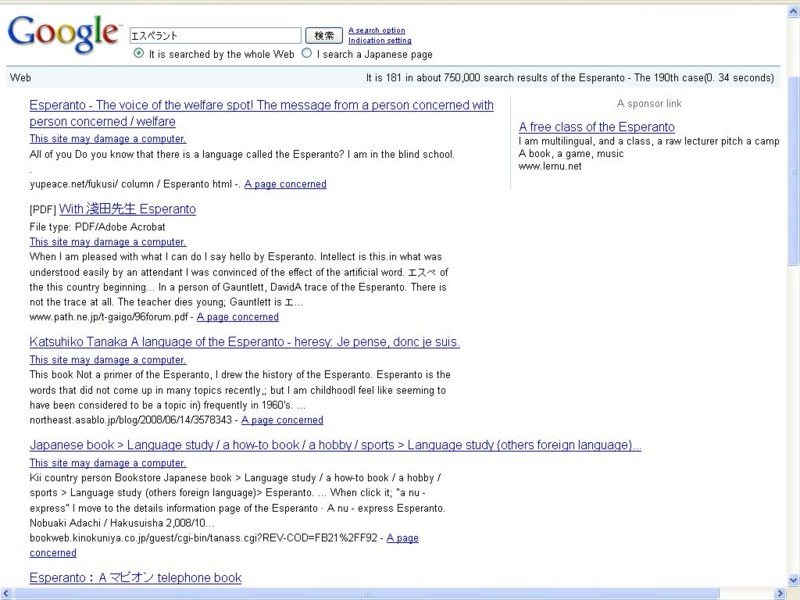The height and width of the screenshot is (600, 800).
Task: Click the 'File type: PDF/Adobe Acrobat' text
Action: pos(97,227)
